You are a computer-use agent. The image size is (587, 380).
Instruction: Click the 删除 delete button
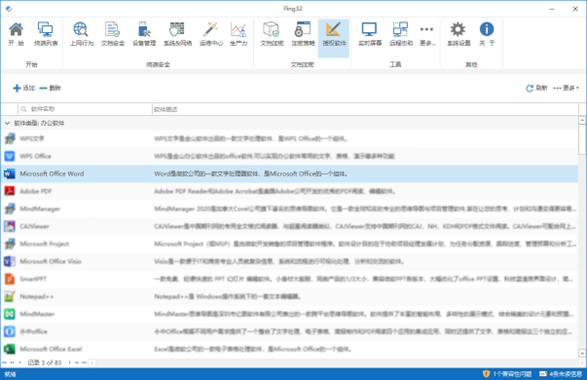[50, 88]
